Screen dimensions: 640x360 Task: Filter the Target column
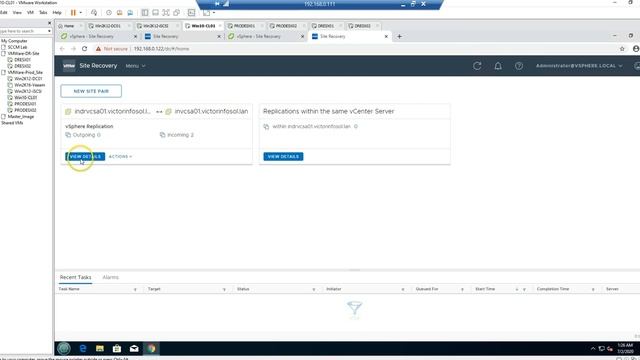coord(224,289)
